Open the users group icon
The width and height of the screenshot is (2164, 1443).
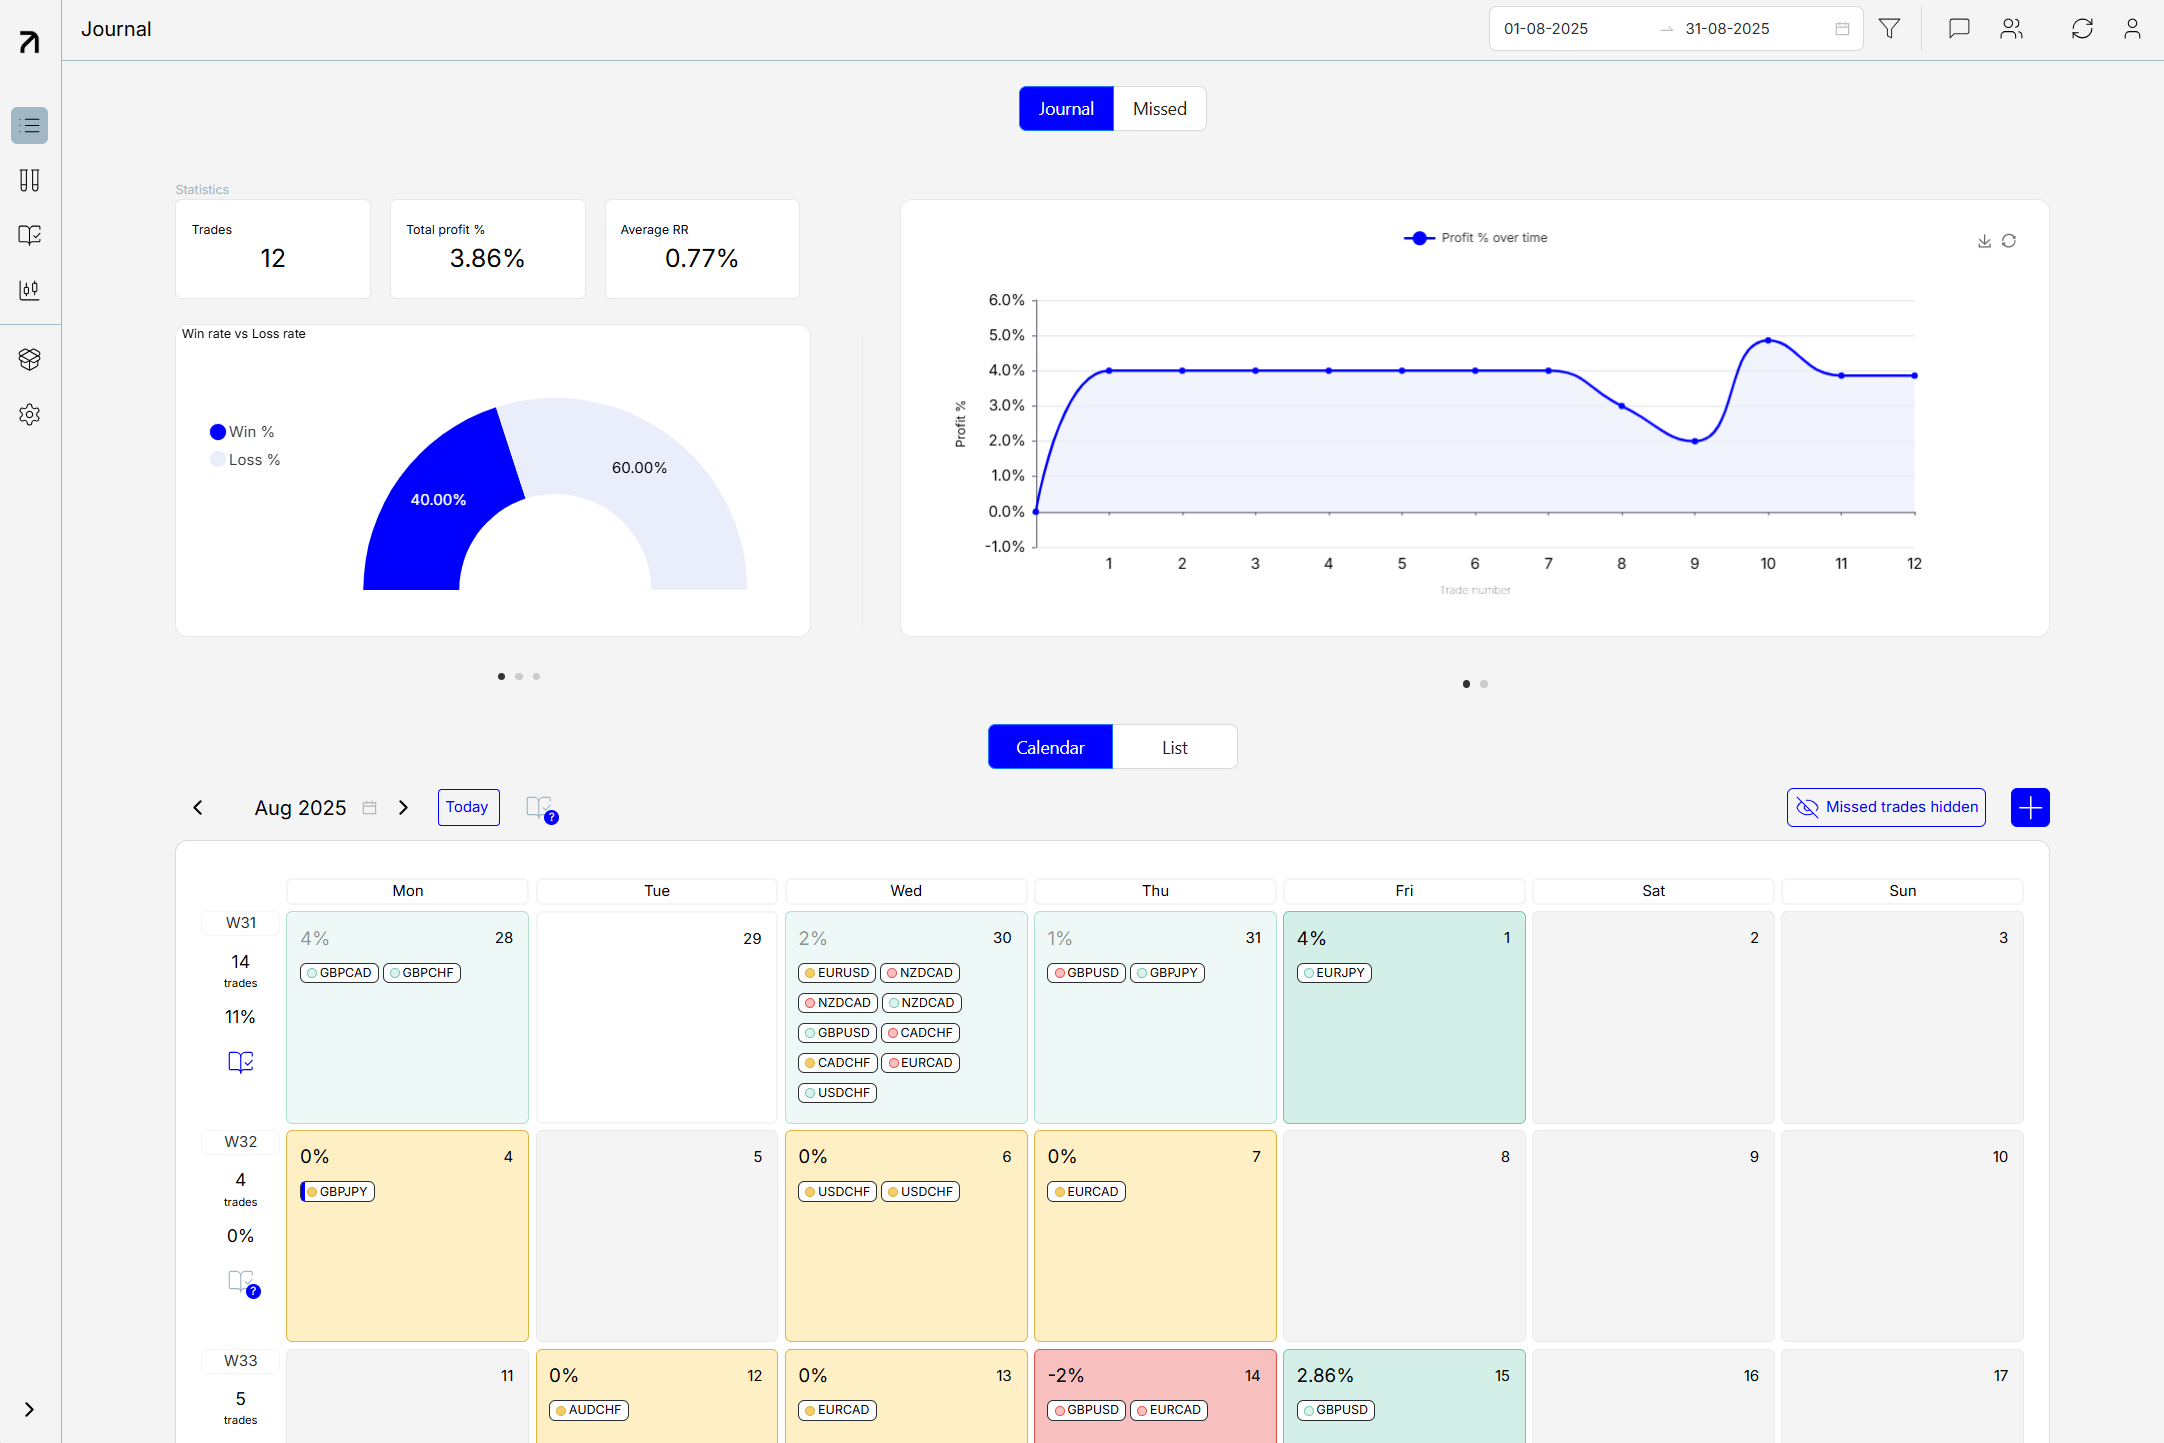[2011, 29]
